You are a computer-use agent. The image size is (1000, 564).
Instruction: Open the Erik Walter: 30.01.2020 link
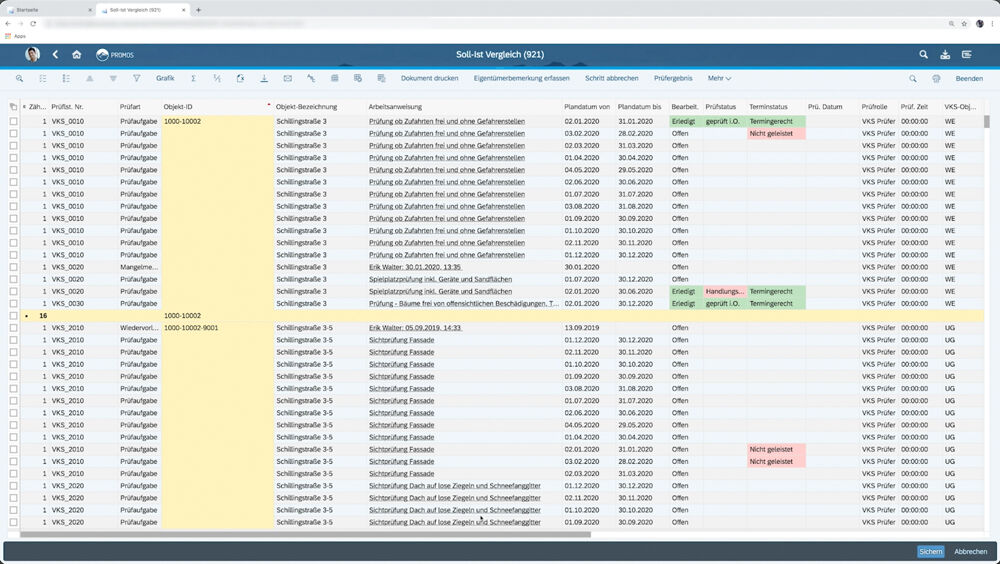414,267
